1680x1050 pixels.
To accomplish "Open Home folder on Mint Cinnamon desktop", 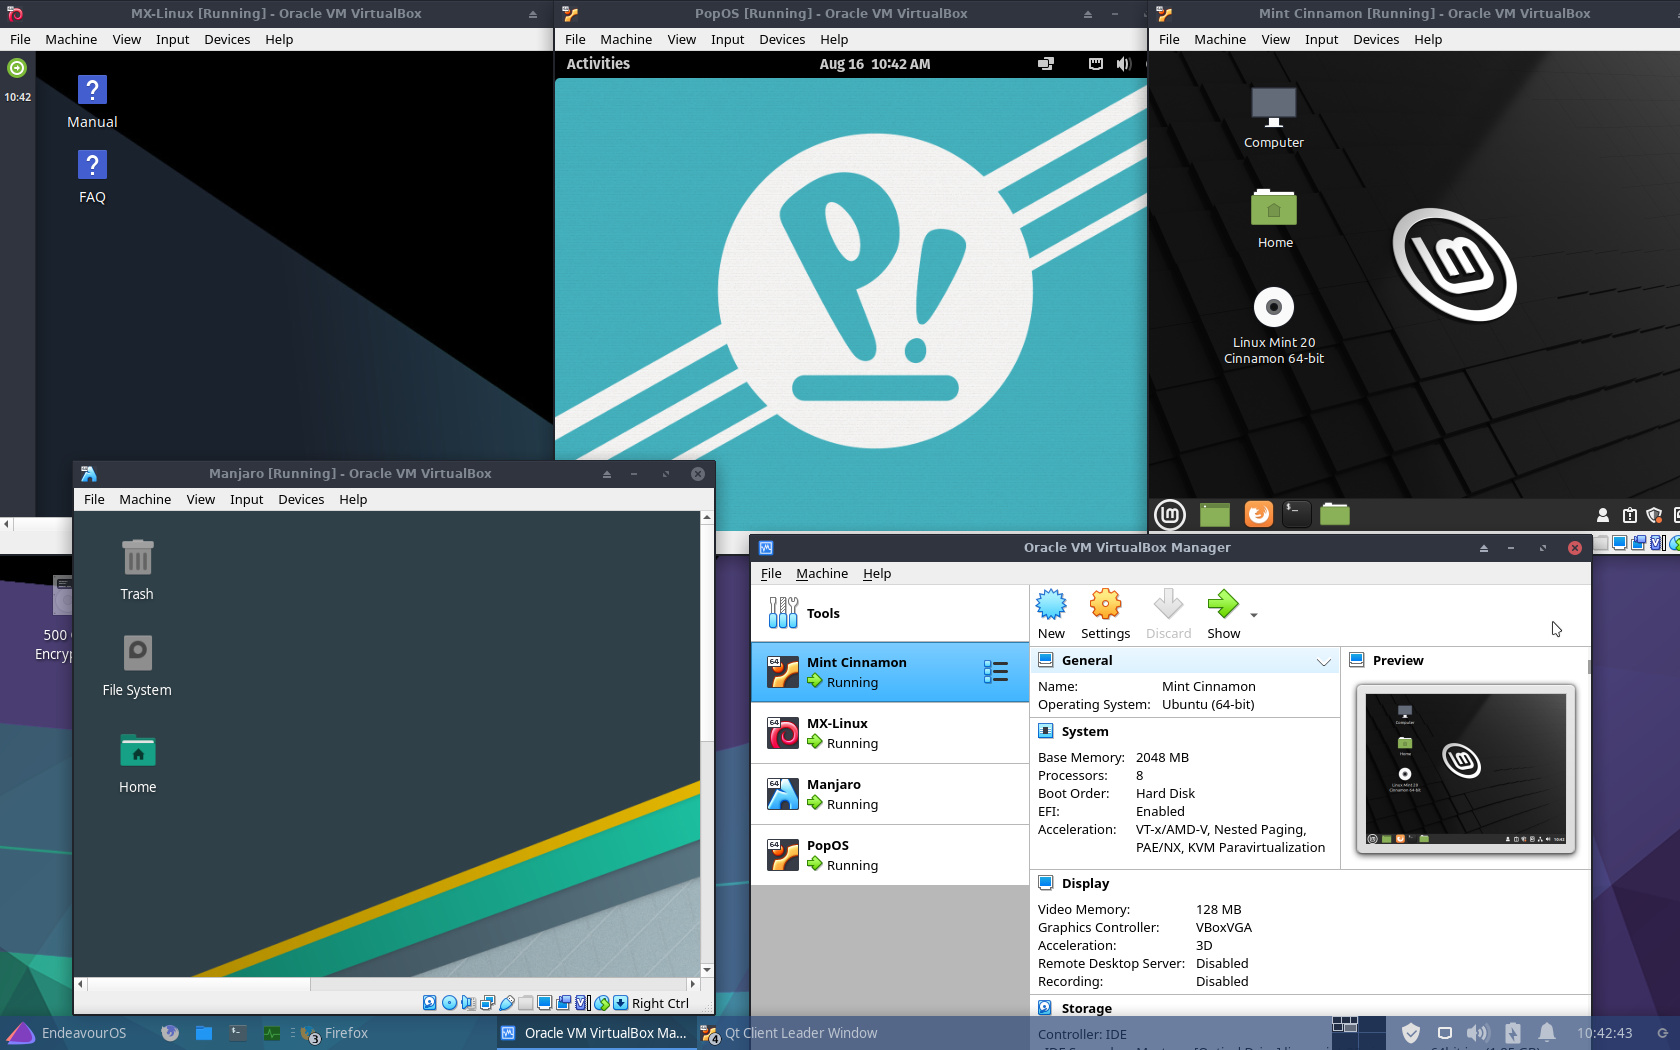I will coord(1274,218).
